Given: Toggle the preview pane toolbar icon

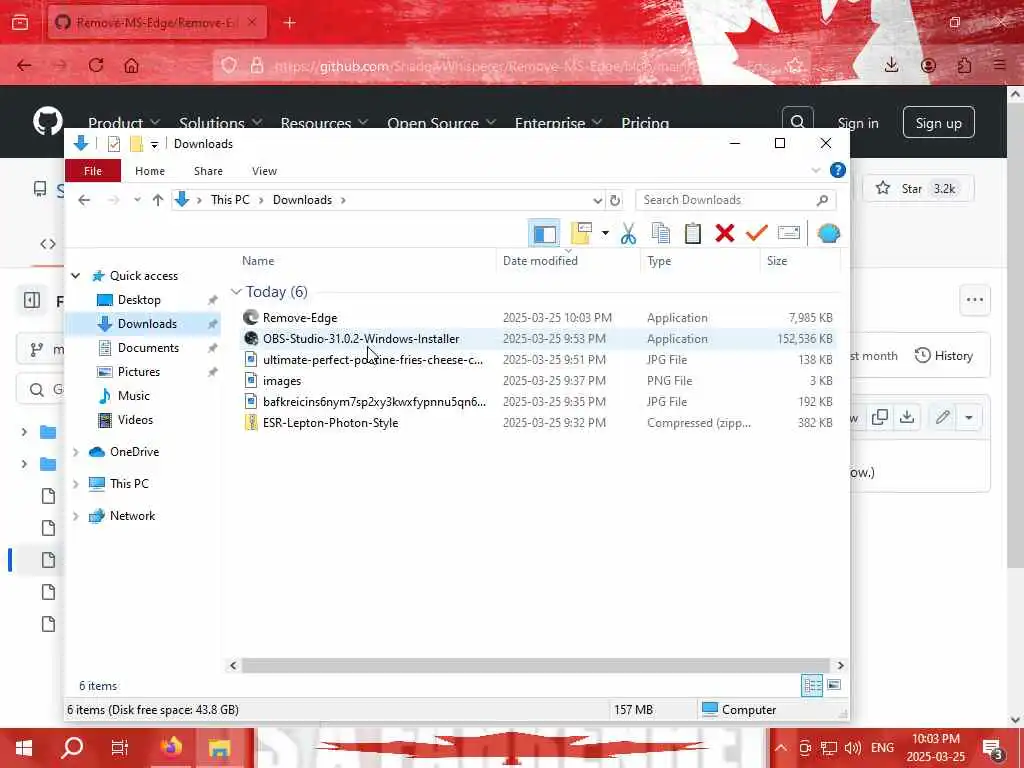Looking at the screenshot, I should [x=544, y=233].
